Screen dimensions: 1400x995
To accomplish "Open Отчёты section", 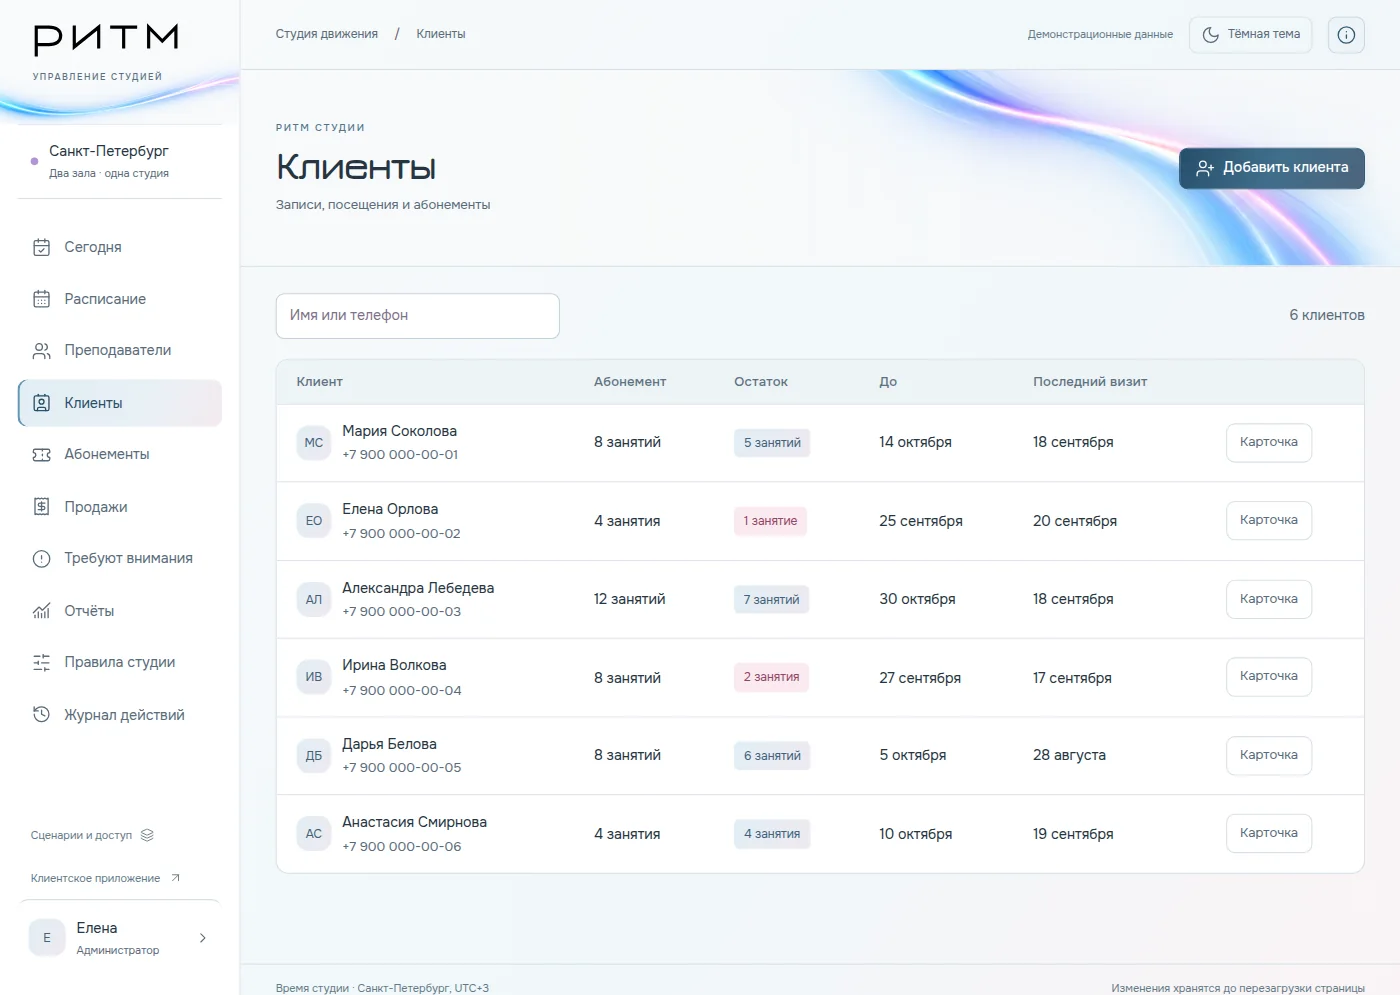I will pos(119,611).
